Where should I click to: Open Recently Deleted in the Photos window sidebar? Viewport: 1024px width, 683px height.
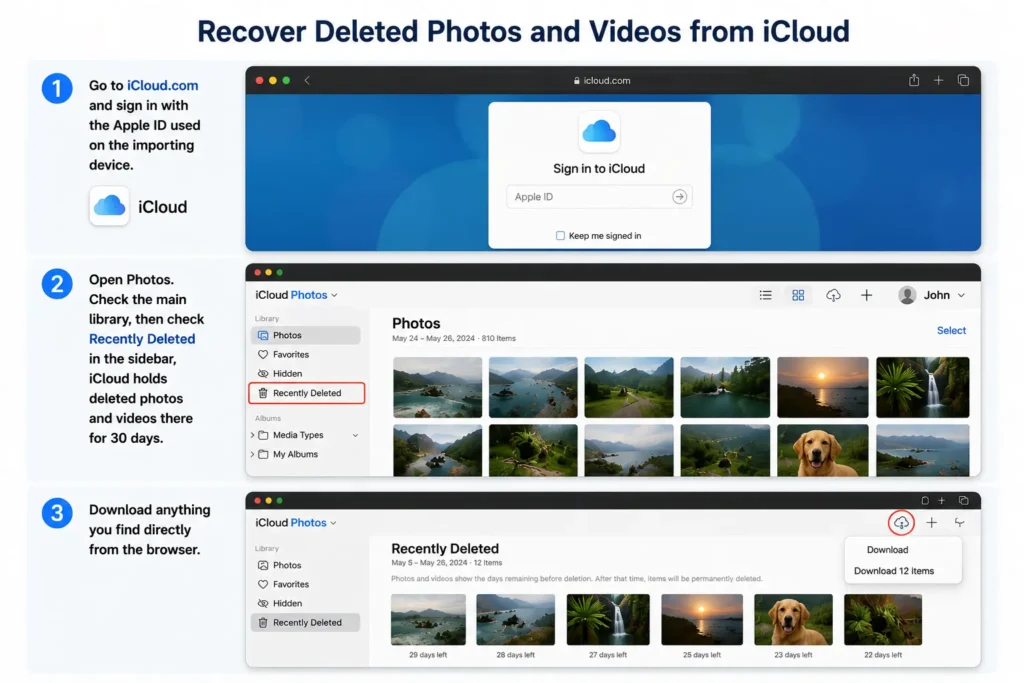coord(306,393)
